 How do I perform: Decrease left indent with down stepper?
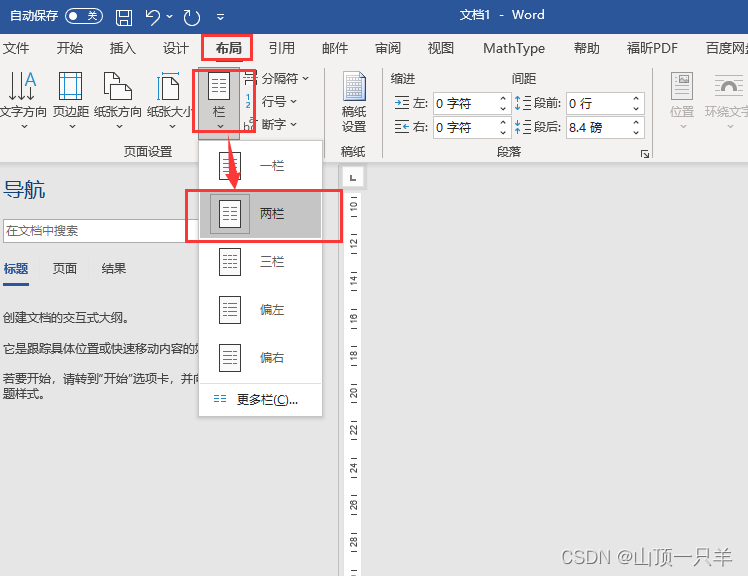click(503, 109)
